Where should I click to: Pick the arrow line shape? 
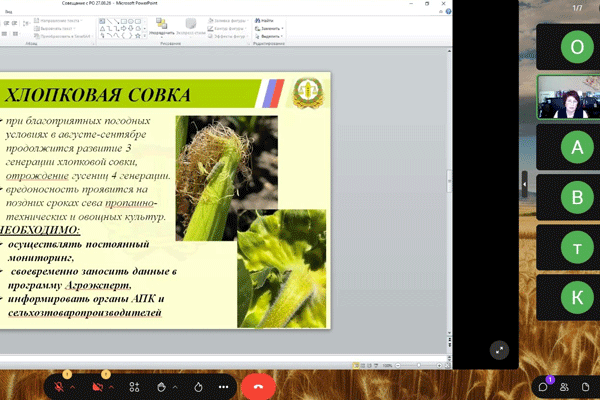[x=116, y=21]
